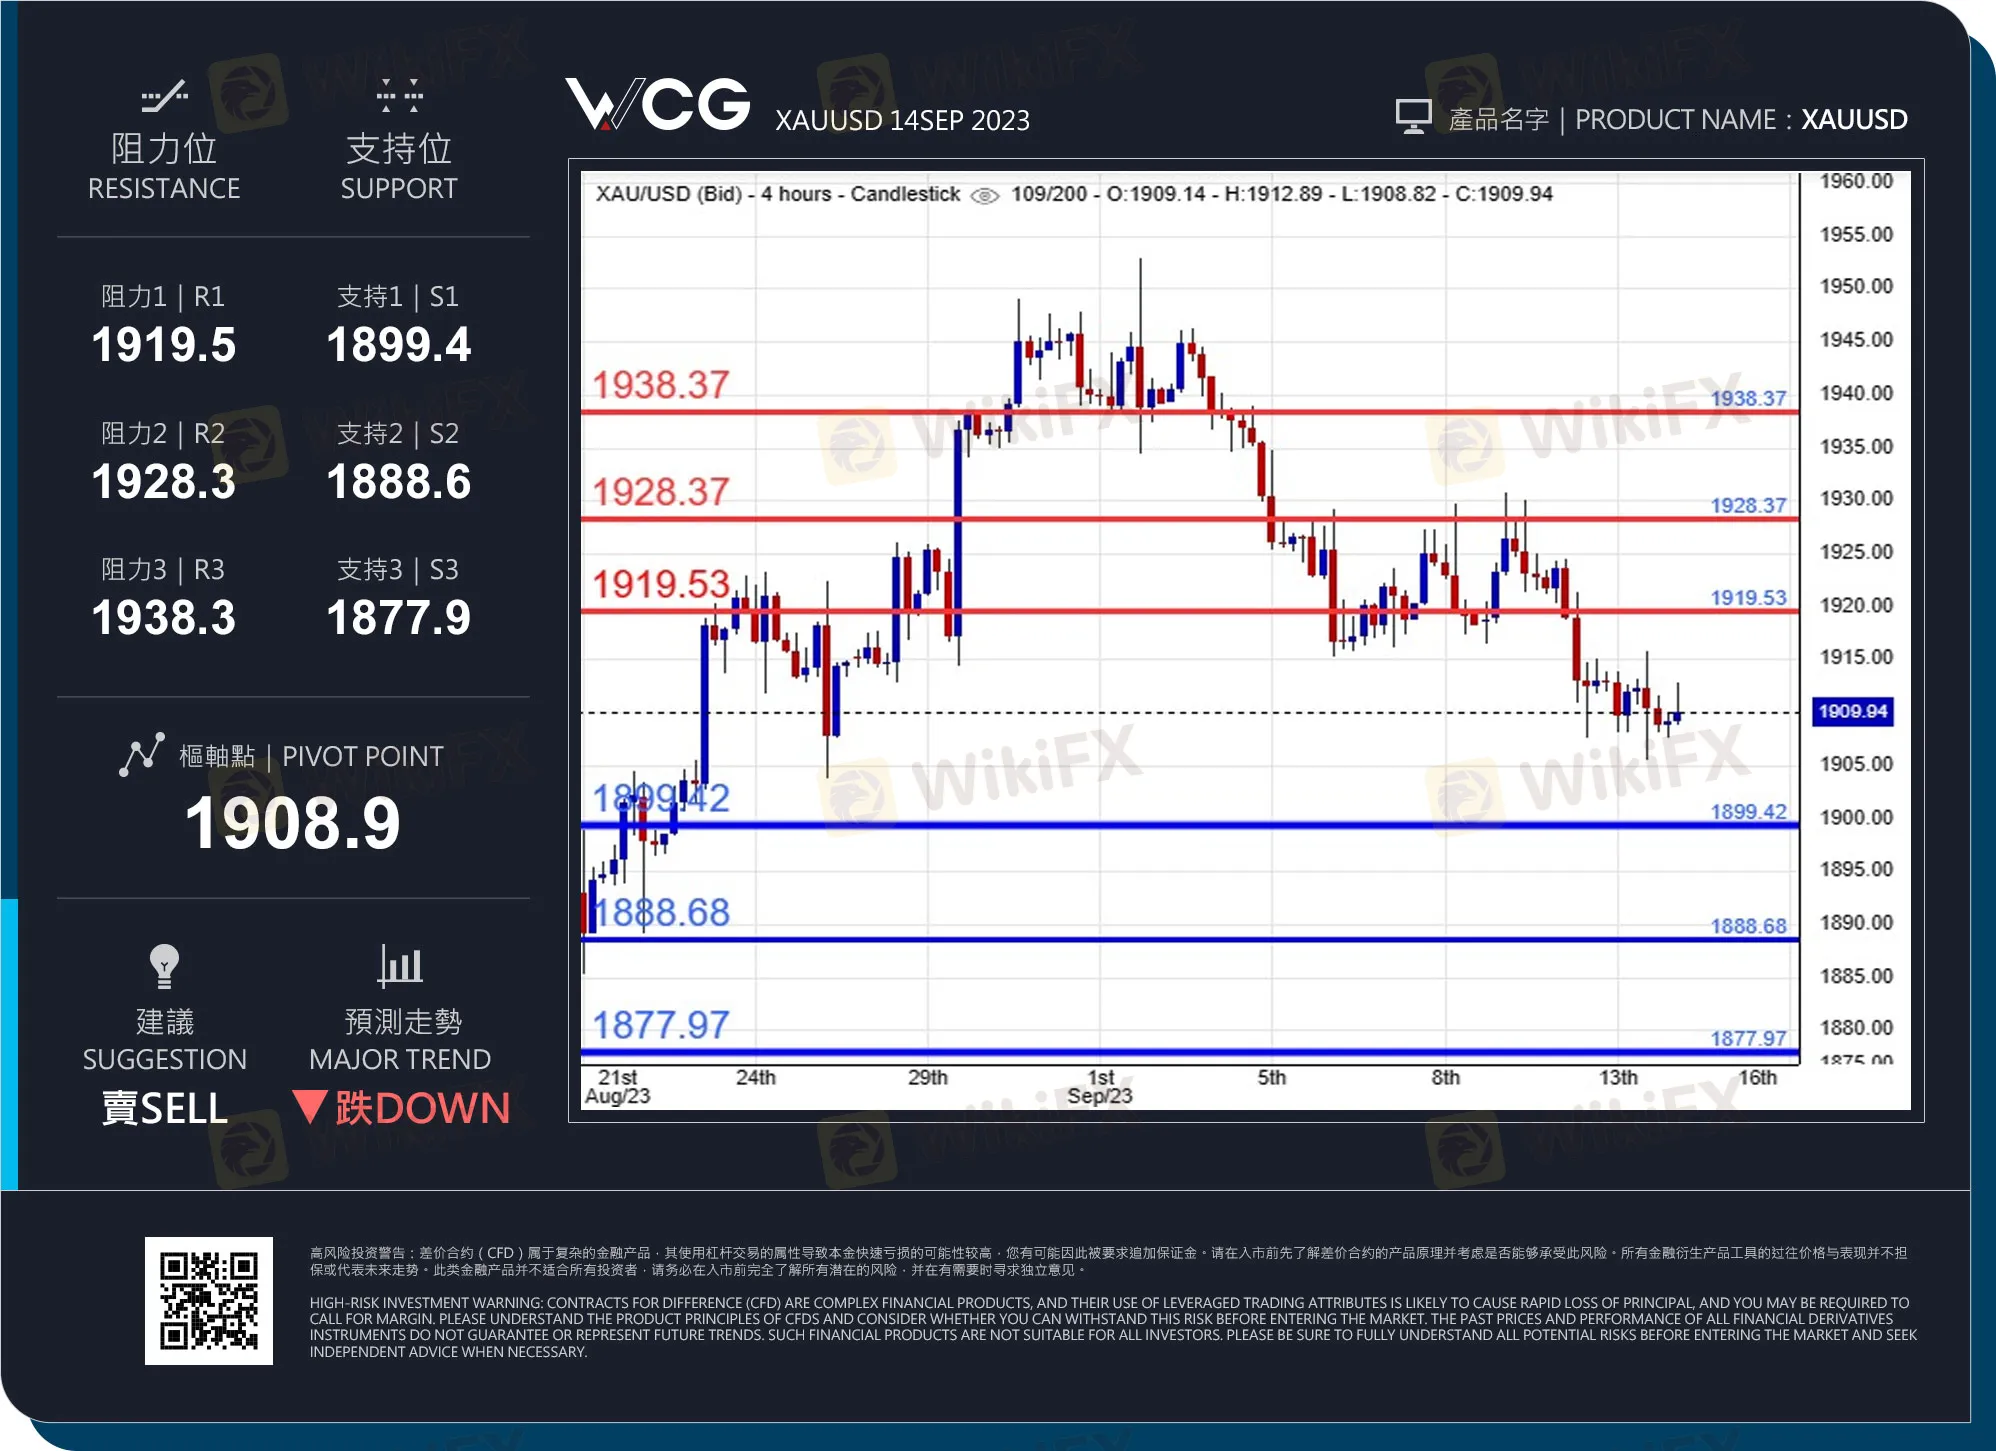Click the S2 value 1888.6
The width and height of the screenshot is (1996, 1451).
click(399, 482)
